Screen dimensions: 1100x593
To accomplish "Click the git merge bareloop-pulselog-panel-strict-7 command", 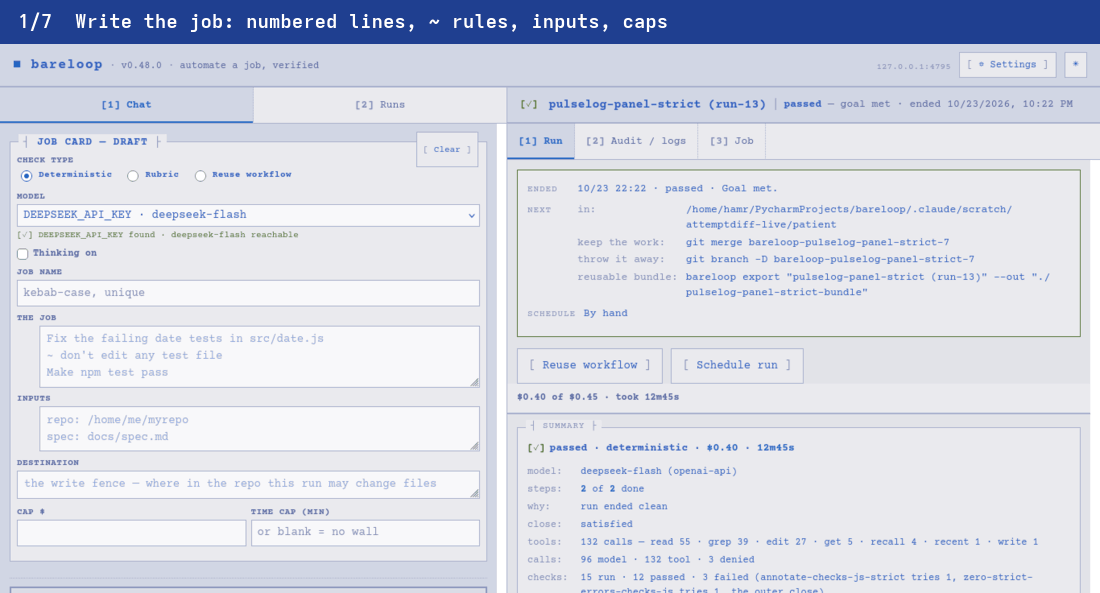I will (817, 242).
